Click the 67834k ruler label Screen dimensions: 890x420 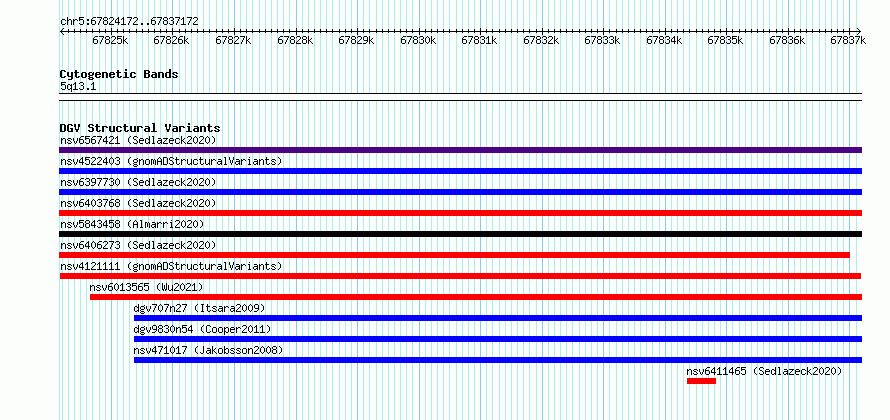[665, 40]
